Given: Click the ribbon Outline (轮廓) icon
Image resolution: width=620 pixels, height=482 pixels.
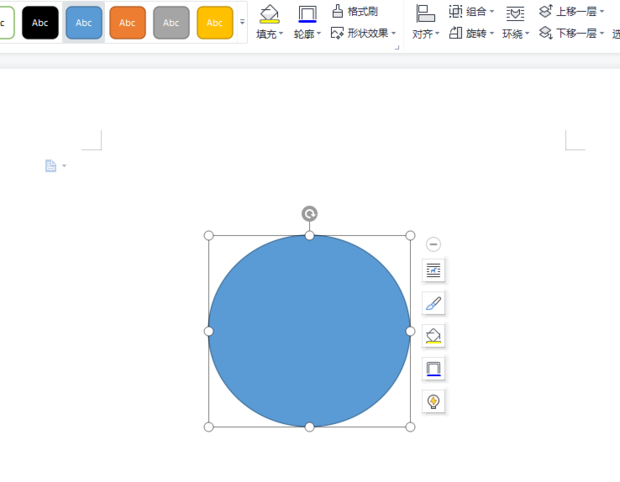Looking at the screenshot, I should click(x=307, y=14).
